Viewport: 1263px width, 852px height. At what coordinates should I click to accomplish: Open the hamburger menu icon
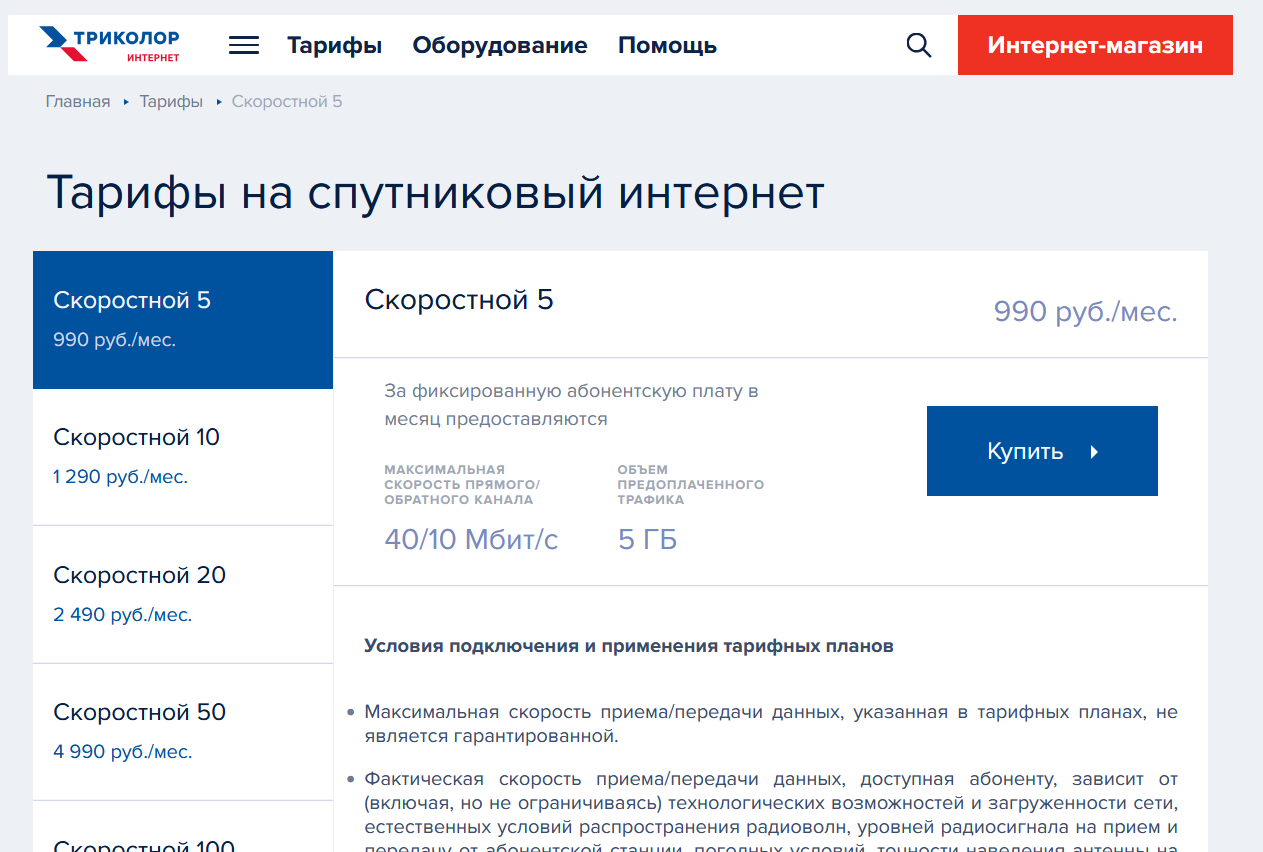coord(243,45)
